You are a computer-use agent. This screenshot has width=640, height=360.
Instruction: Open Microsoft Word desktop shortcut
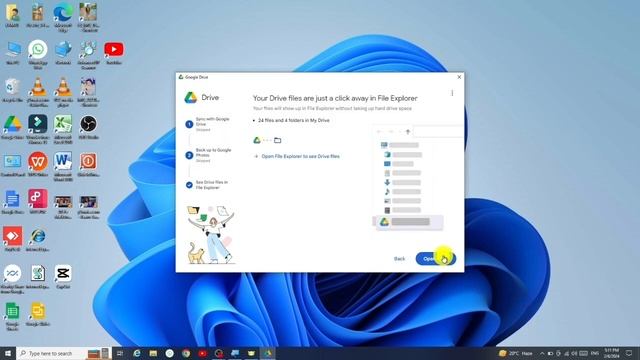click(63, 166)
